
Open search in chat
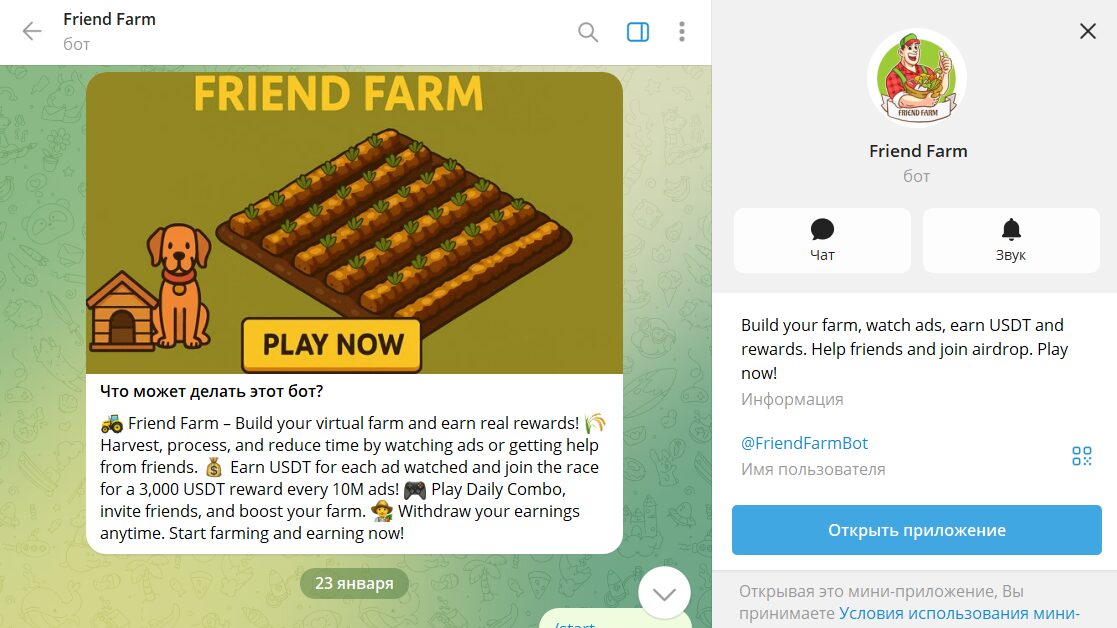(x=588, y=32)
